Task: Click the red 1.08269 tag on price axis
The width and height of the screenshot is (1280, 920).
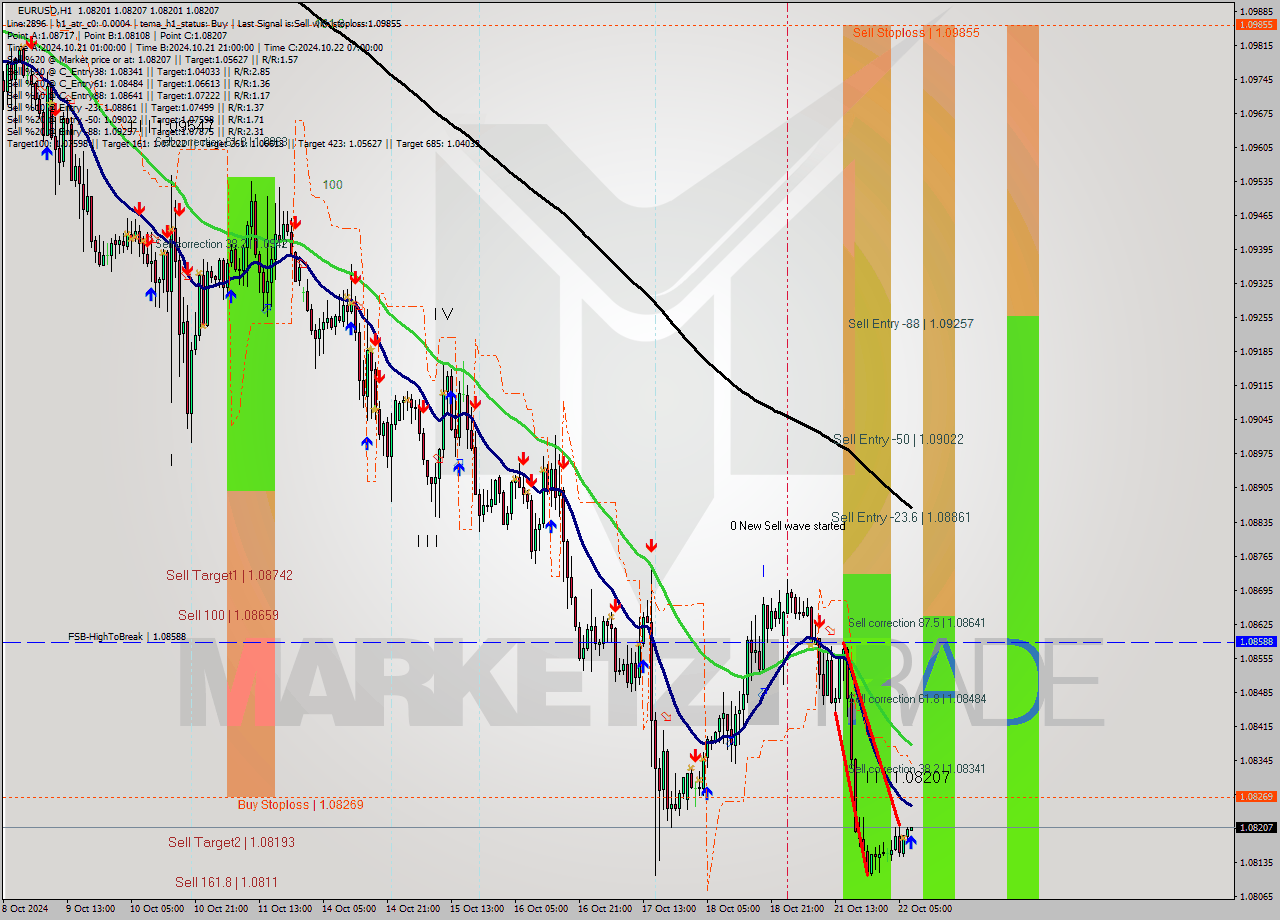Action: point(1255,797)
